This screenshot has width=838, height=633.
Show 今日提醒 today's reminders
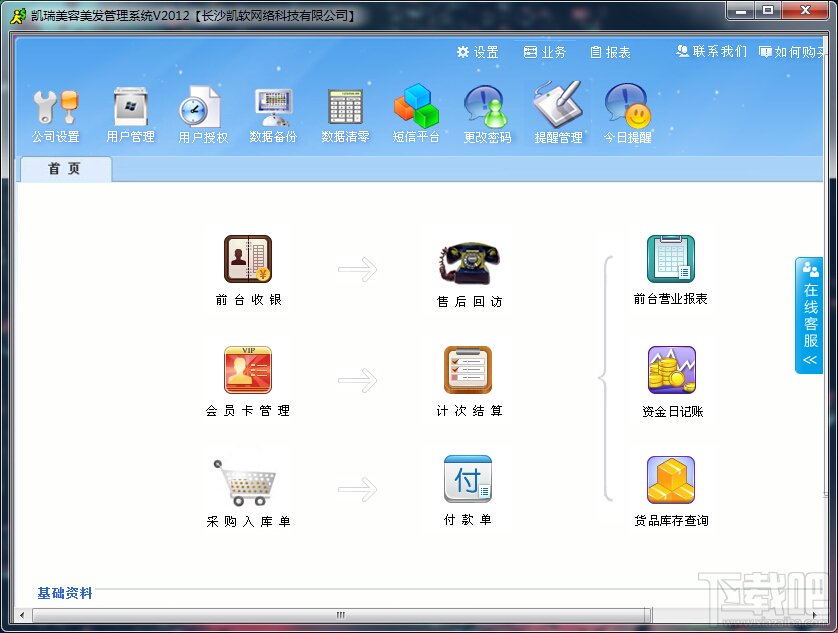click(x=628, y=113)
